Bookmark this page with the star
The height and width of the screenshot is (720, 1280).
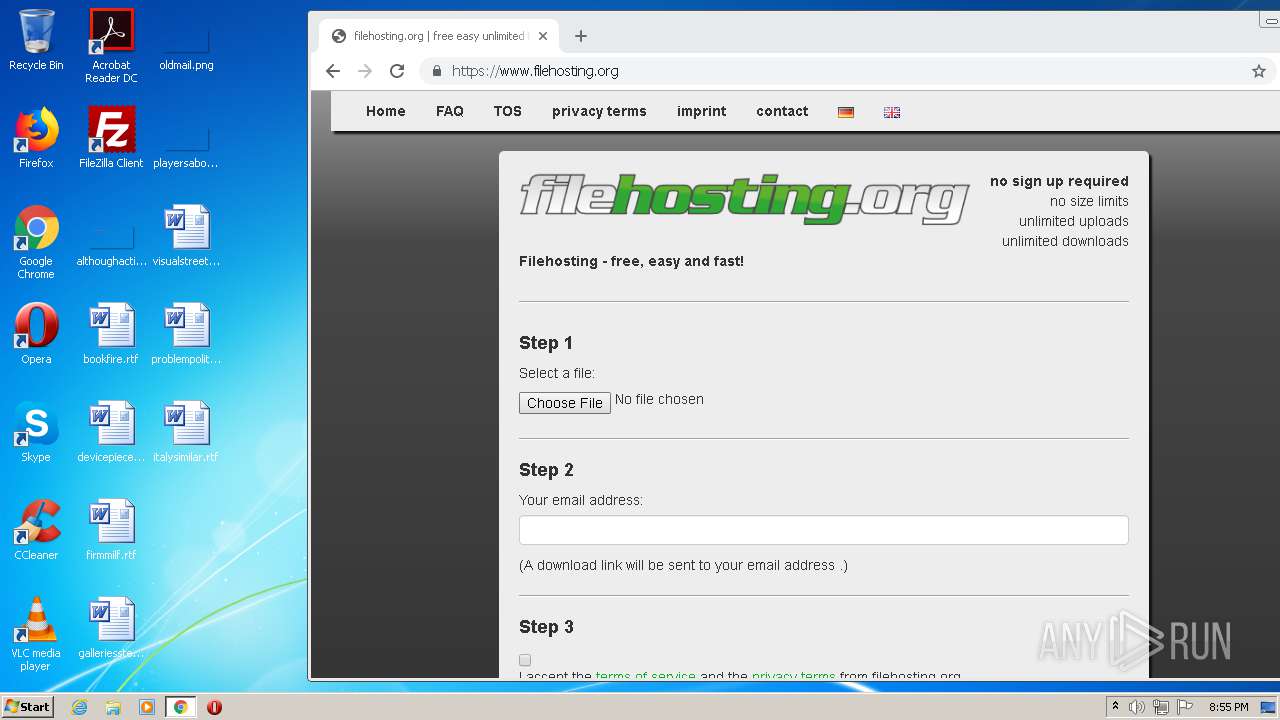[1259, 71]
